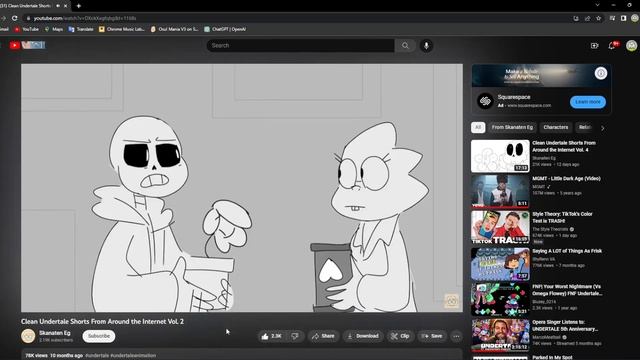Click the MGMT - Little Dark Age title
The width and height of the screenshot is (640, 360).
point(566,178)
